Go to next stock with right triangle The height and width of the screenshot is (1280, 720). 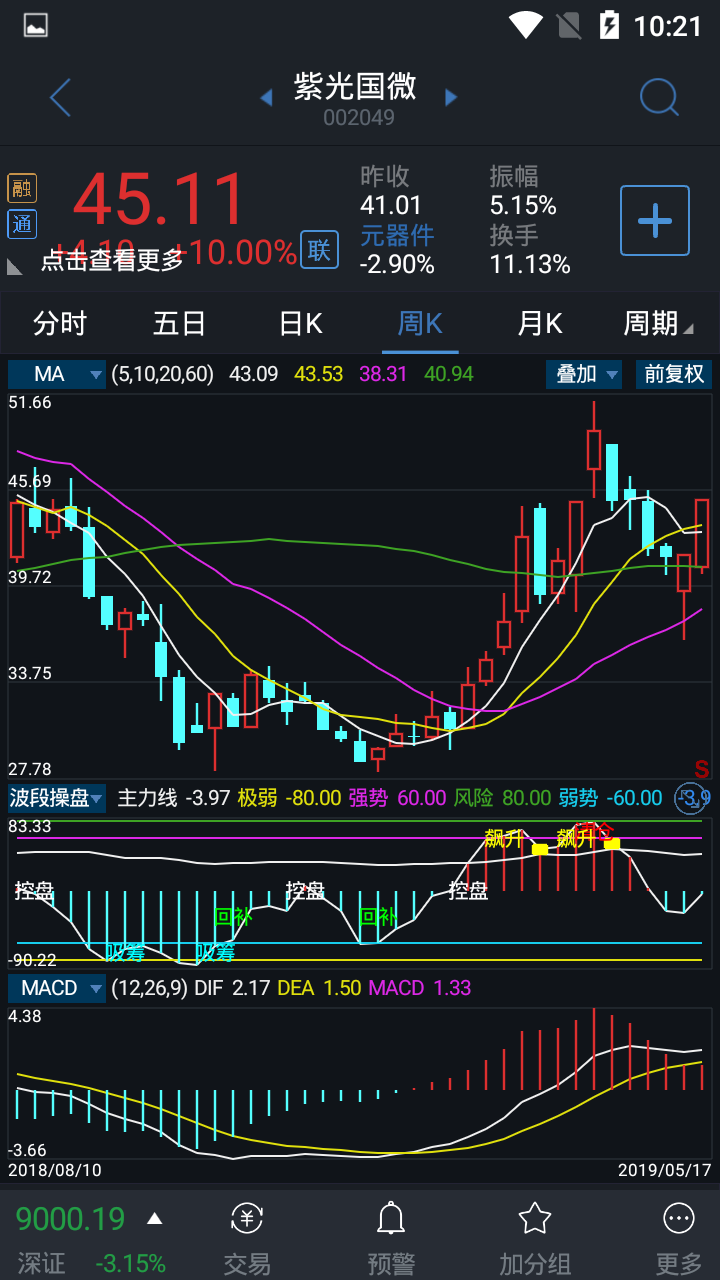[x=451, y=97]
